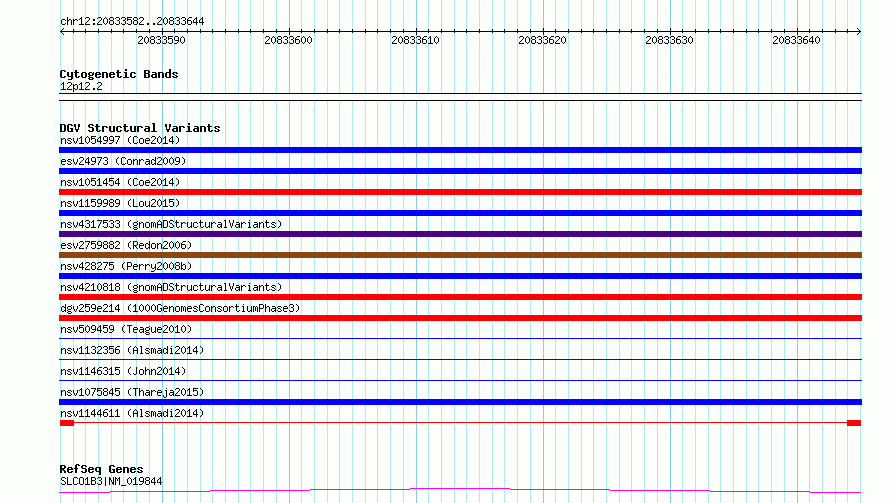This screenshot has height=503, width=890.
Task: Click the blue bar for nsv1054997
Action: point(460,150)
